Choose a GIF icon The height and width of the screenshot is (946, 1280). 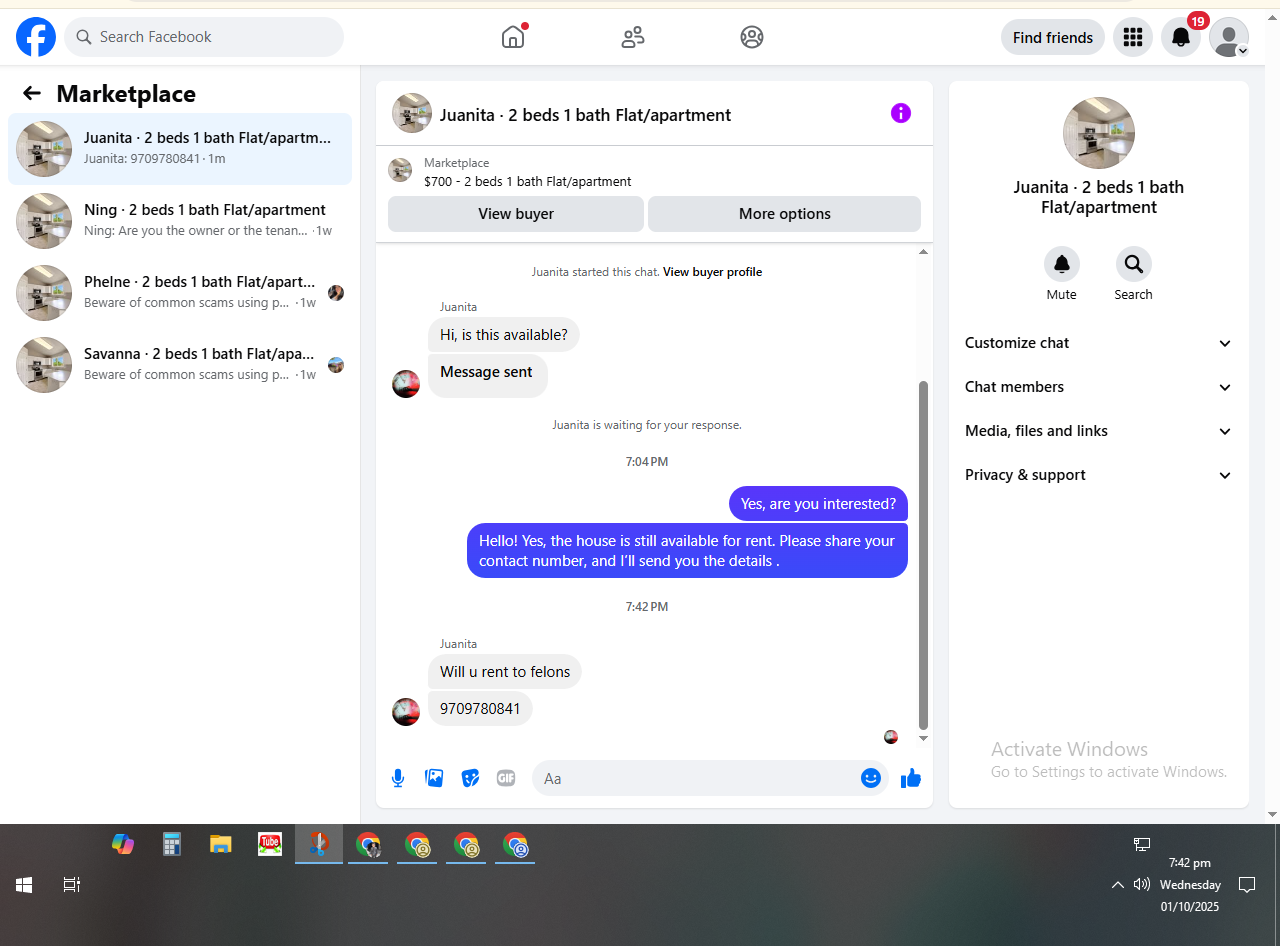coord(506,778)
